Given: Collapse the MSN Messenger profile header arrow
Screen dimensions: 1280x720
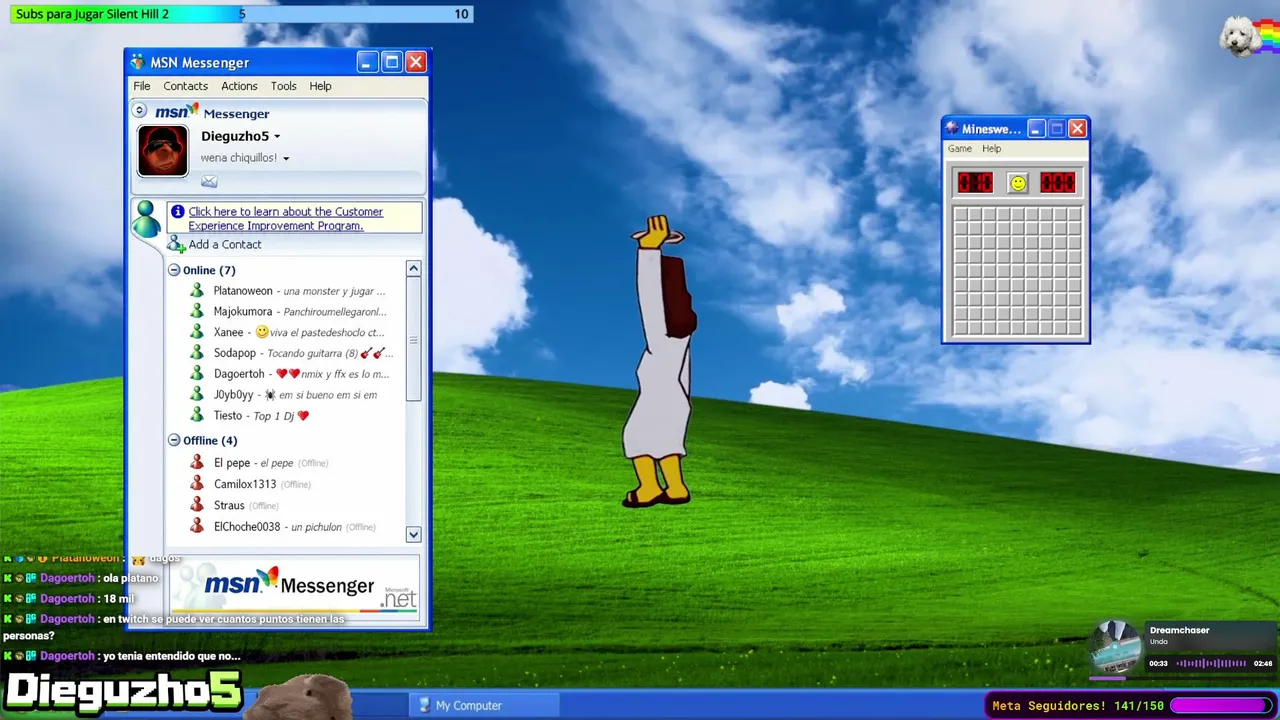Looking at the screenshot, I should pyautogui.click(x=140, y=111).
